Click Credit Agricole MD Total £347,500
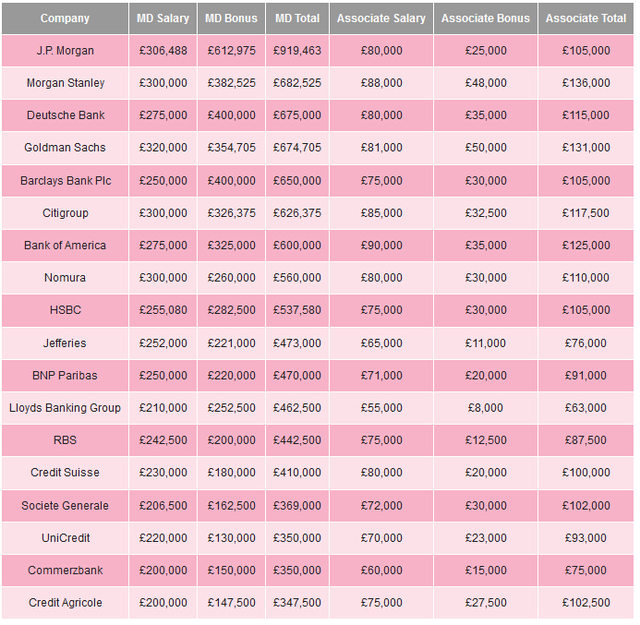This screenshot has width=640, height=625. (297, 603)
